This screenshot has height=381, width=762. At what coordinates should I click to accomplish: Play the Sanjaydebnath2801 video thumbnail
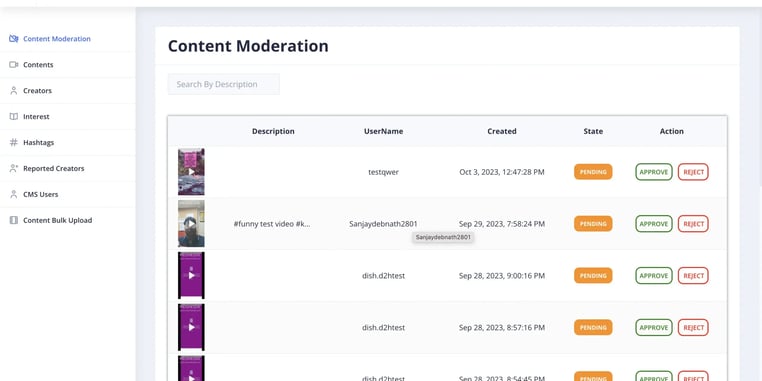click(191, 224)
